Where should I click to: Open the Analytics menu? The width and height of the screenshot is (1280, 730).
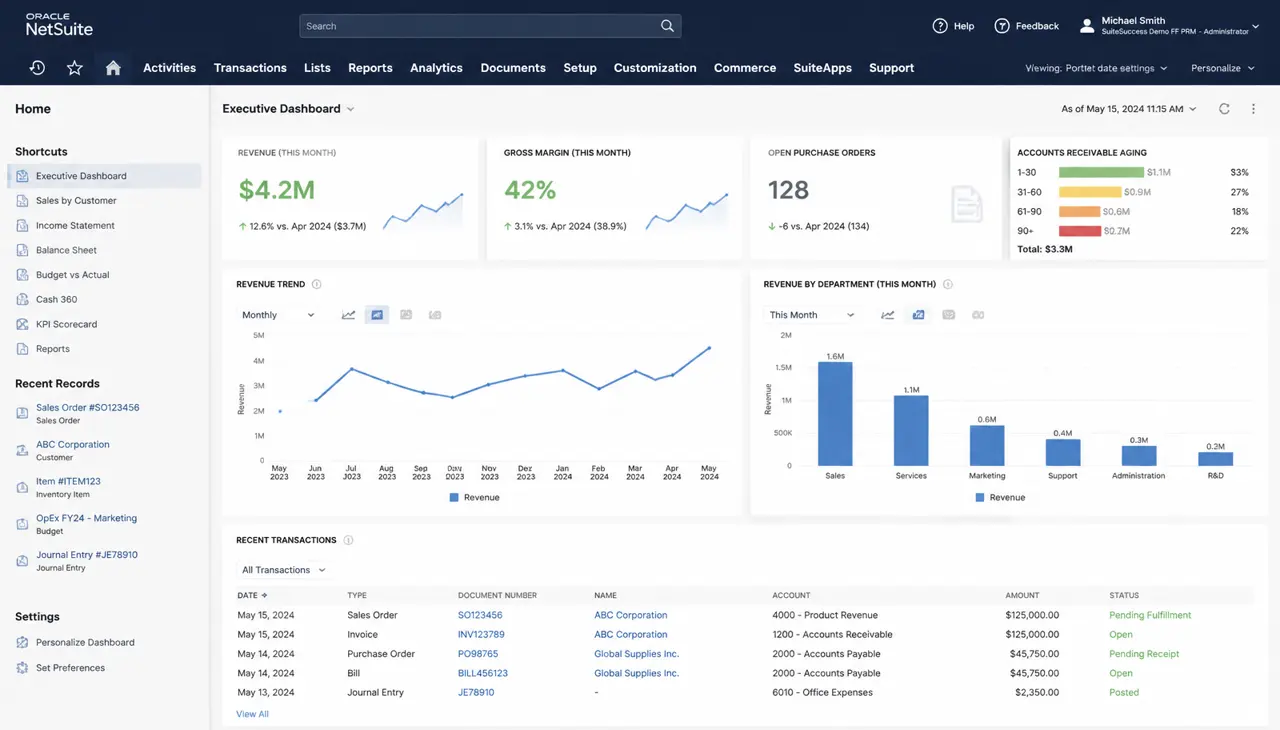pos(436,68)
